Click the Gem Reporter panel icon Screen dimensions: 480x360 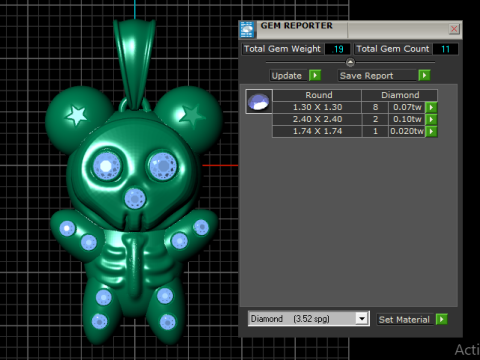[247, 30]
